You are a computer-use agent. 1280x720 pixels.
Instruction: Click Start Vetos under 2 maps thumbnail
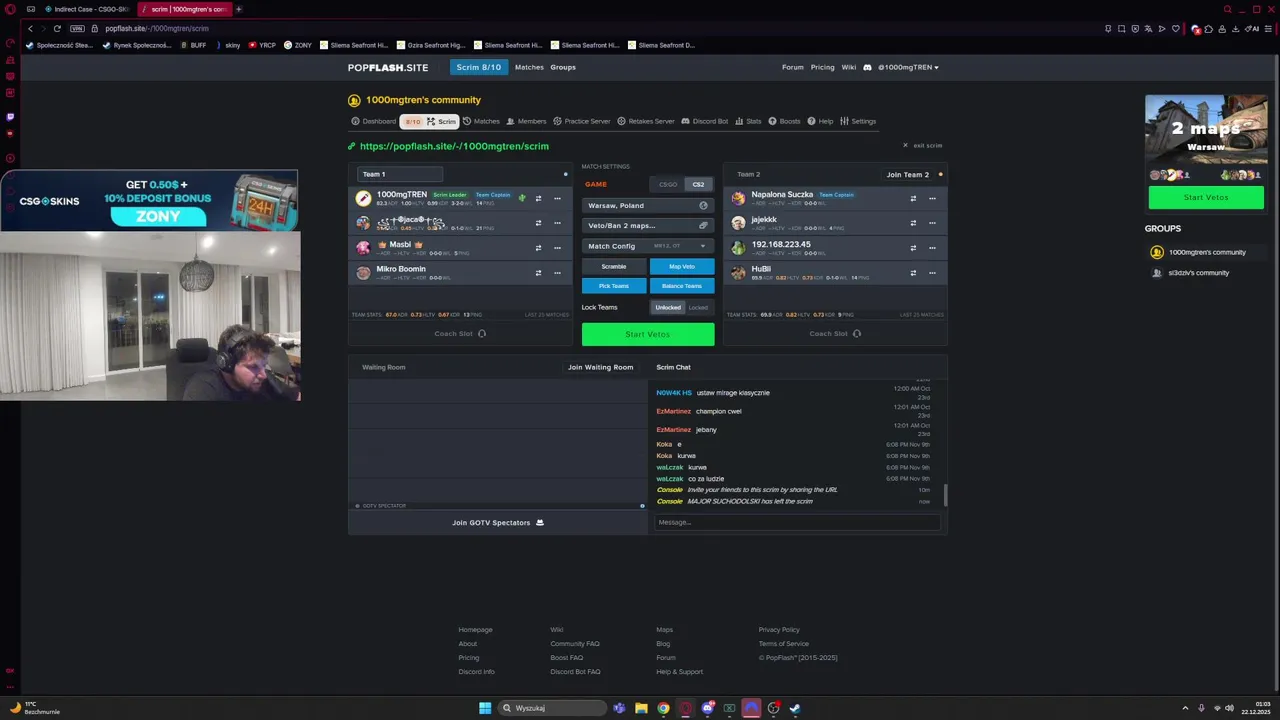[x=1206, y=197]
